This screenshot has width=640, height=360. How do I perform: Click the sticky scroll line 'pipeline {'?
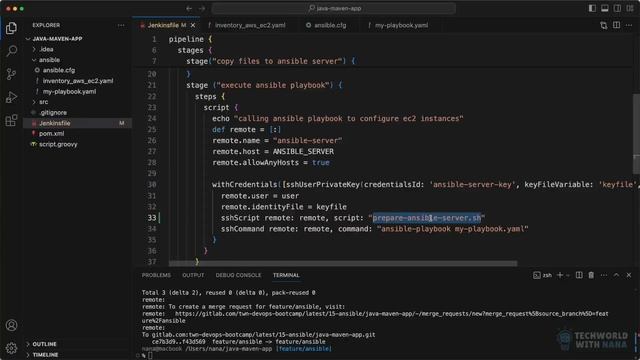190,39
